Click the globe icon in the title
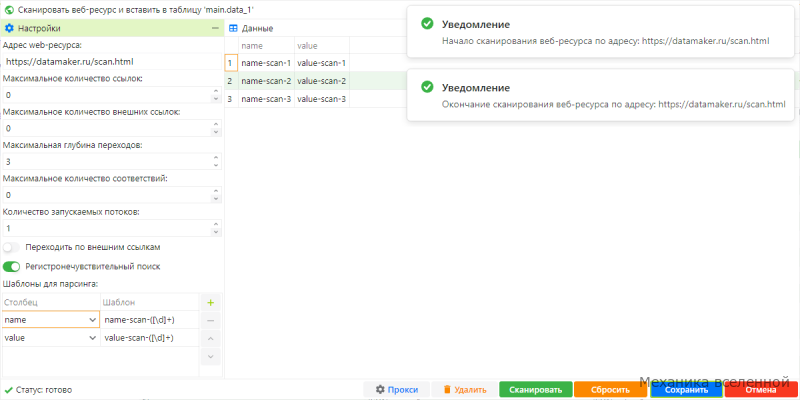The width and height of the screenshot is (800, 400). [9, 9]
